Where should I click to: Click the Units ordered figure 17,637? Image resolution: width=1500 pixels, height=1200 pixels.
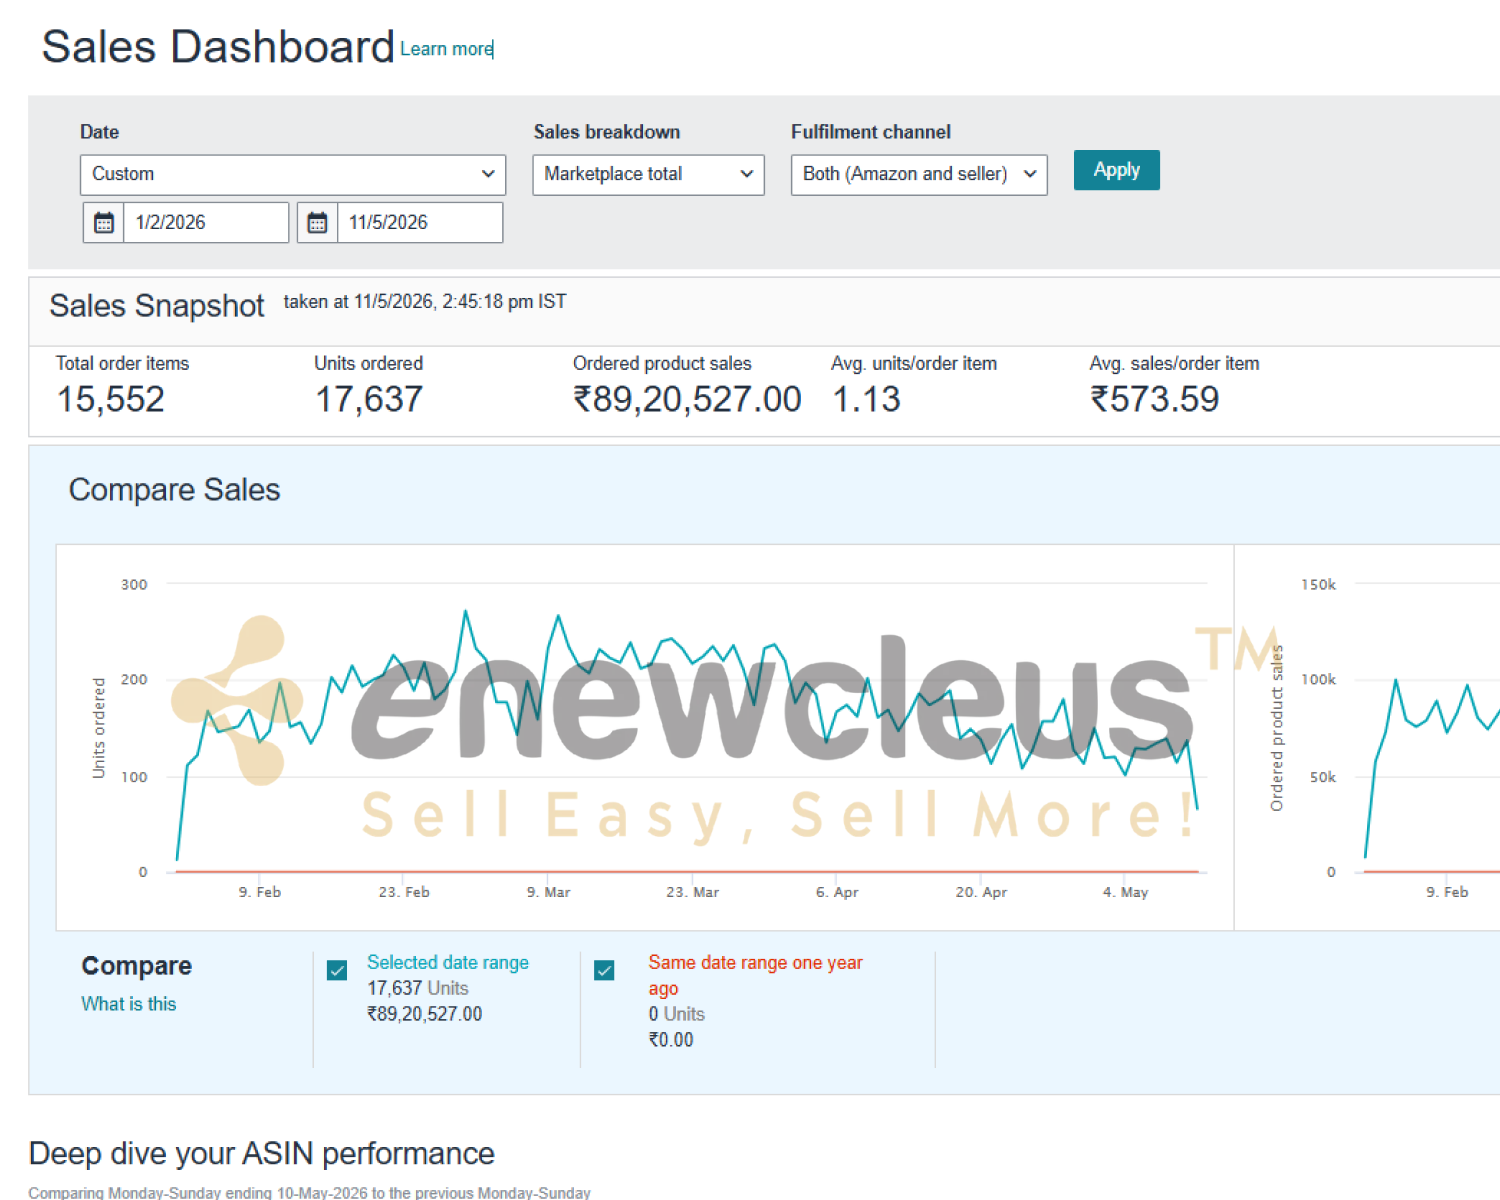click(x=369, y=399)
